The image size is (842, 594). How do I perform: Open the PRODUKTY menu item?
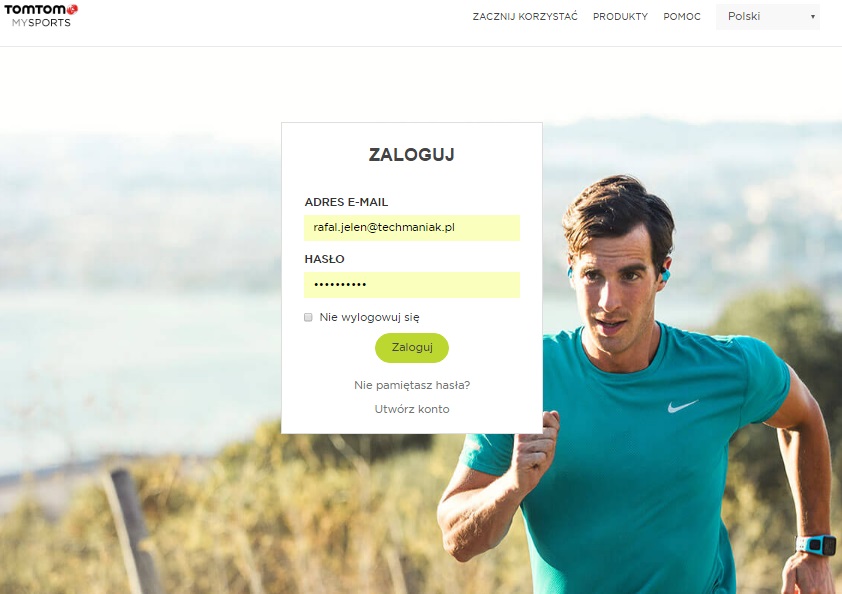pos(620,17)
